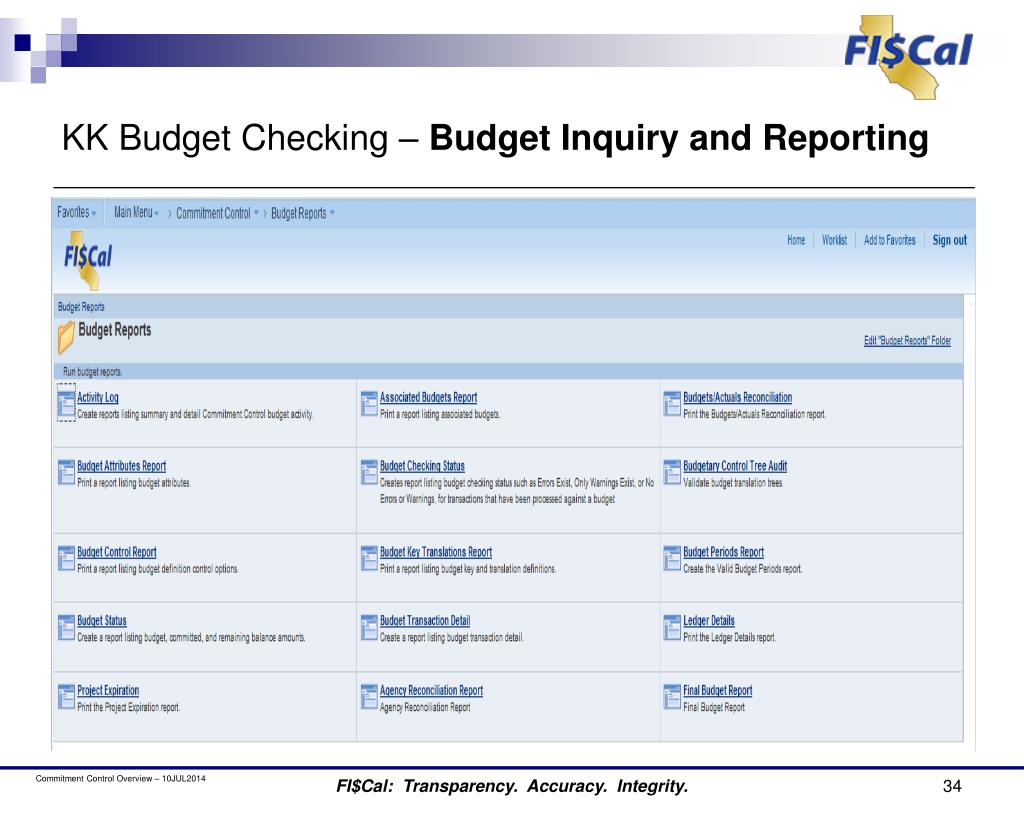This screenshot has height=819, width=1024.
Task: Click the Ledger Details report icon
Action: (672, 628)
